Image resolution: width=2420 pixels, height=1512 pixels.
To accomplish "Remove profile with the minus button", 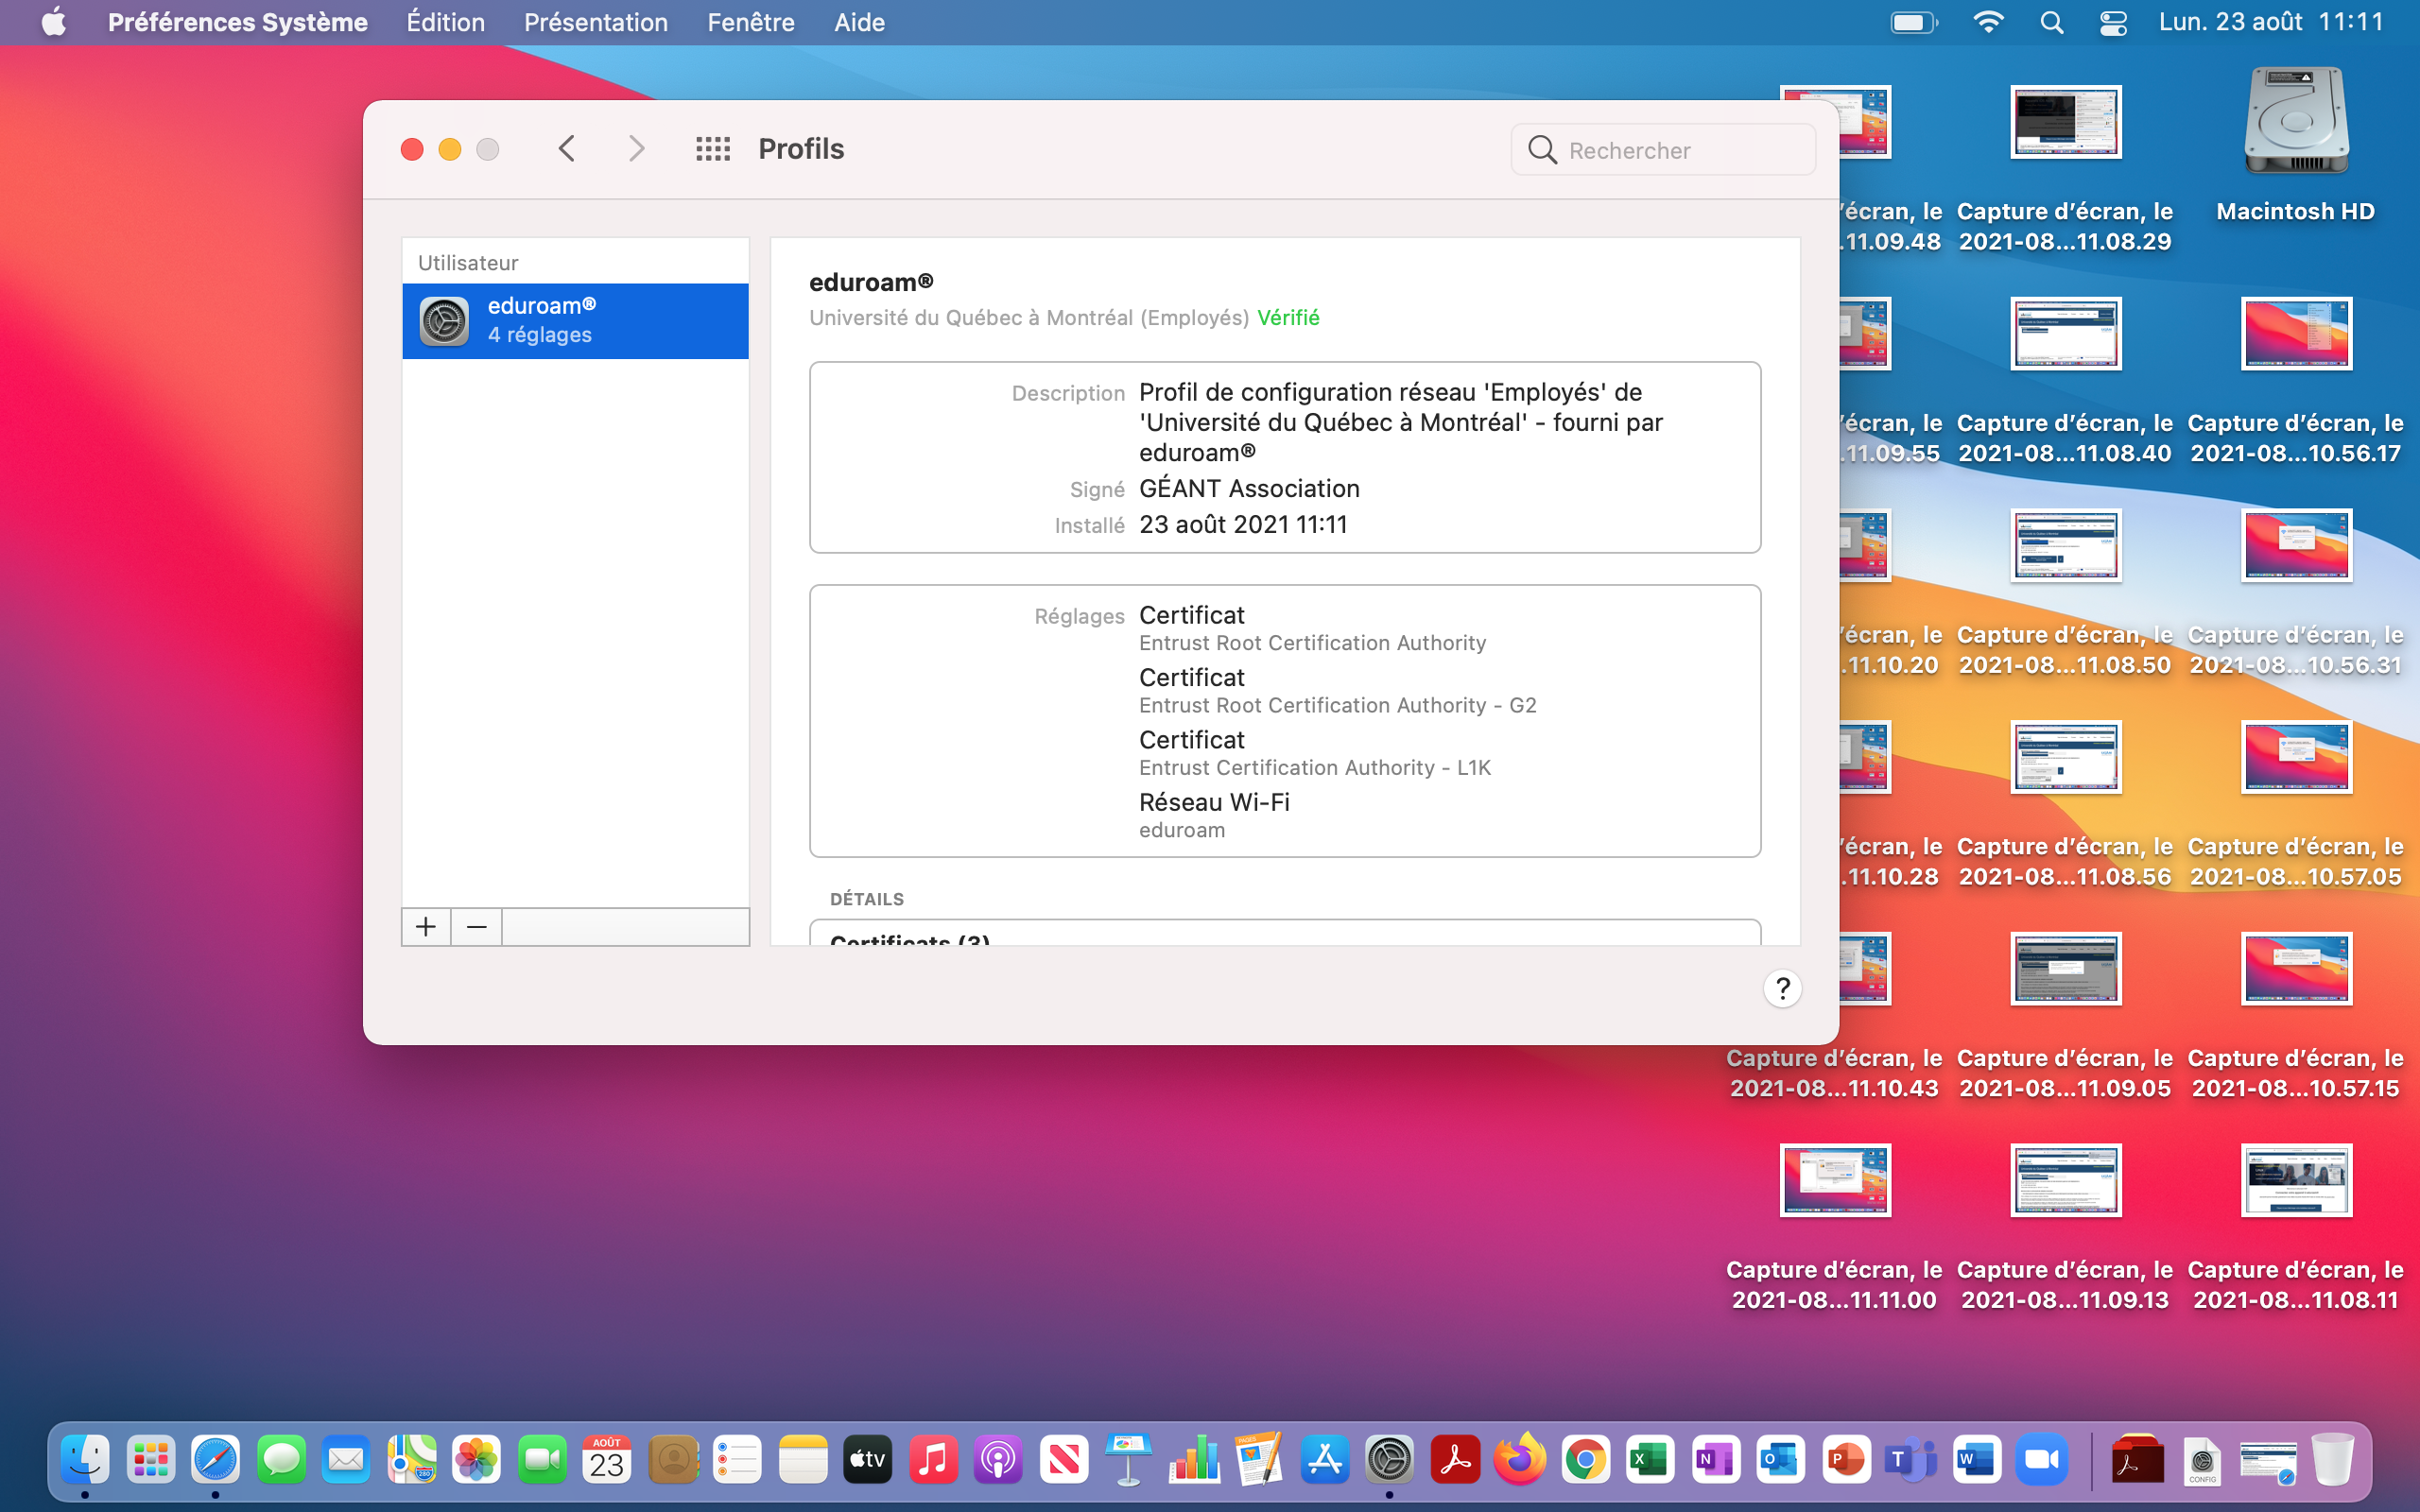I will pos(476,927).
